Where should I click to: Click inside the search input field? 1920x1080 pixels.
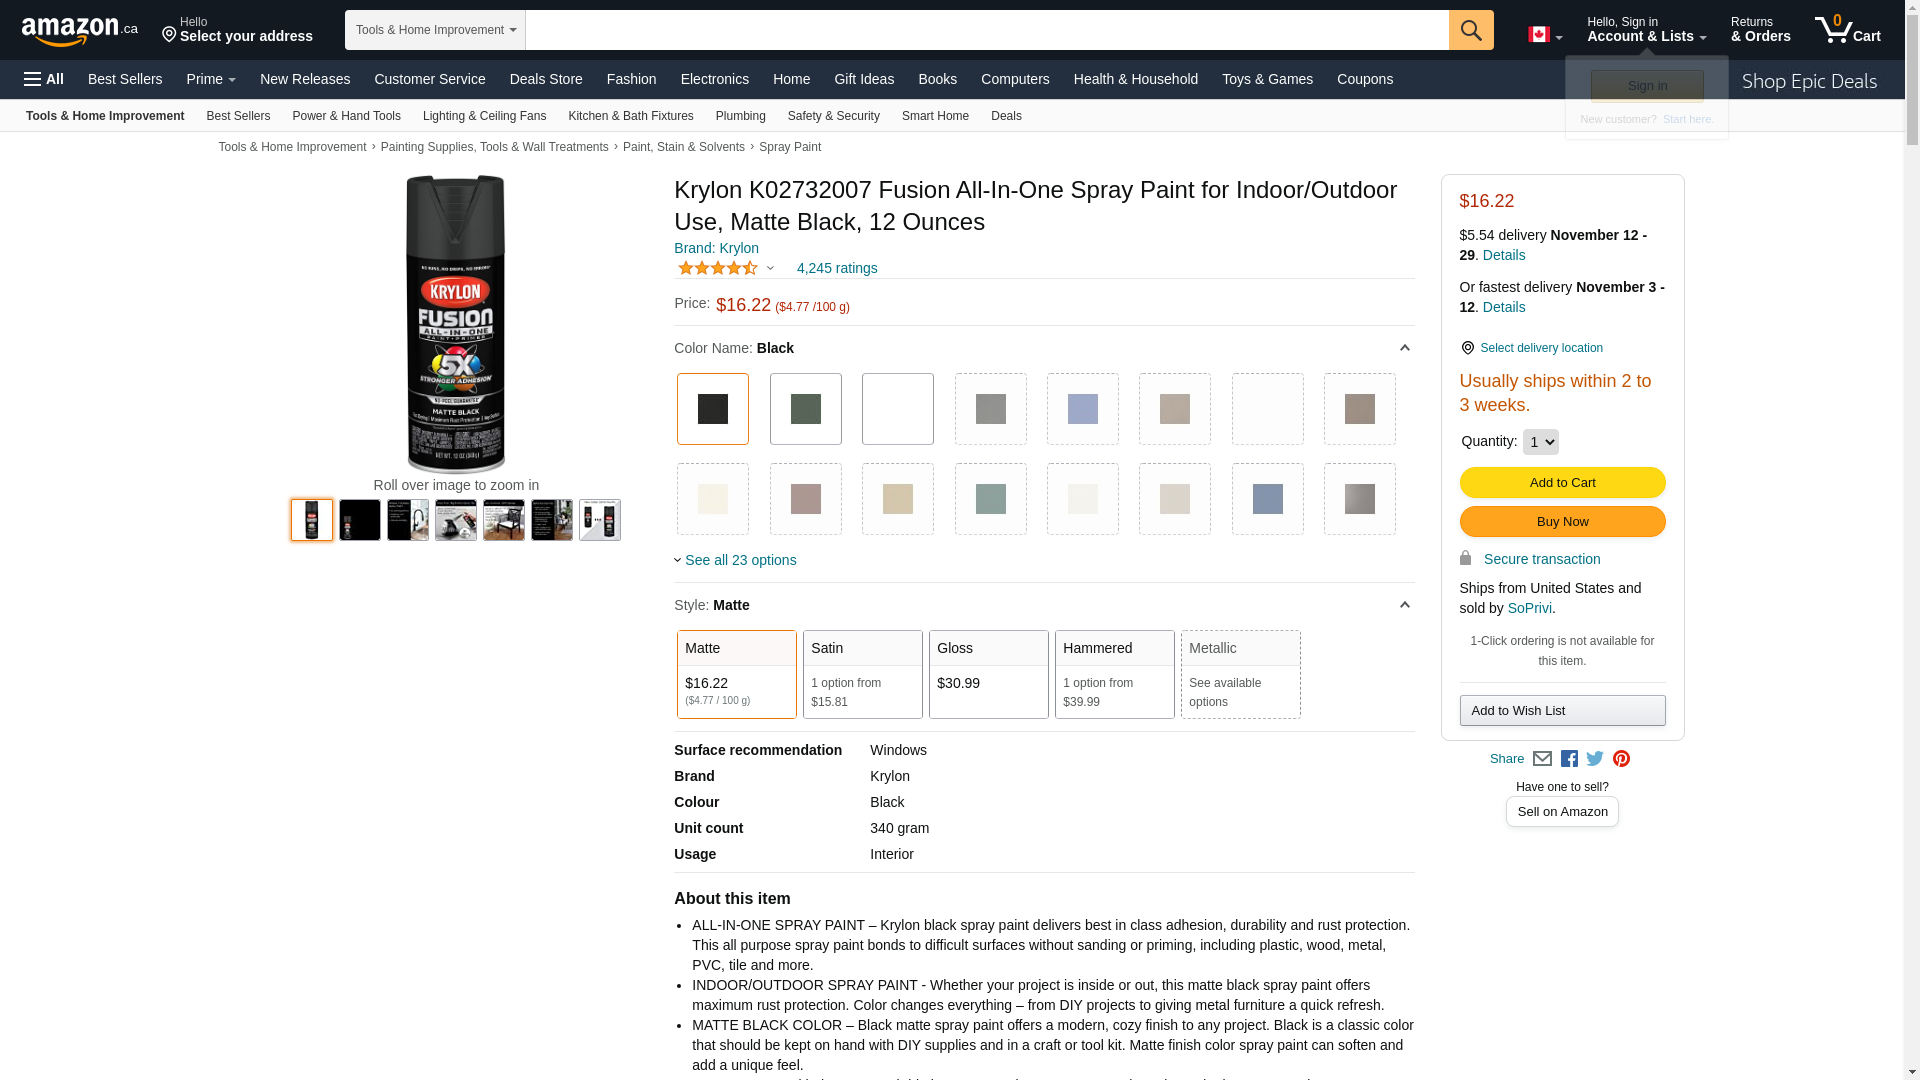tap(986, 30)
